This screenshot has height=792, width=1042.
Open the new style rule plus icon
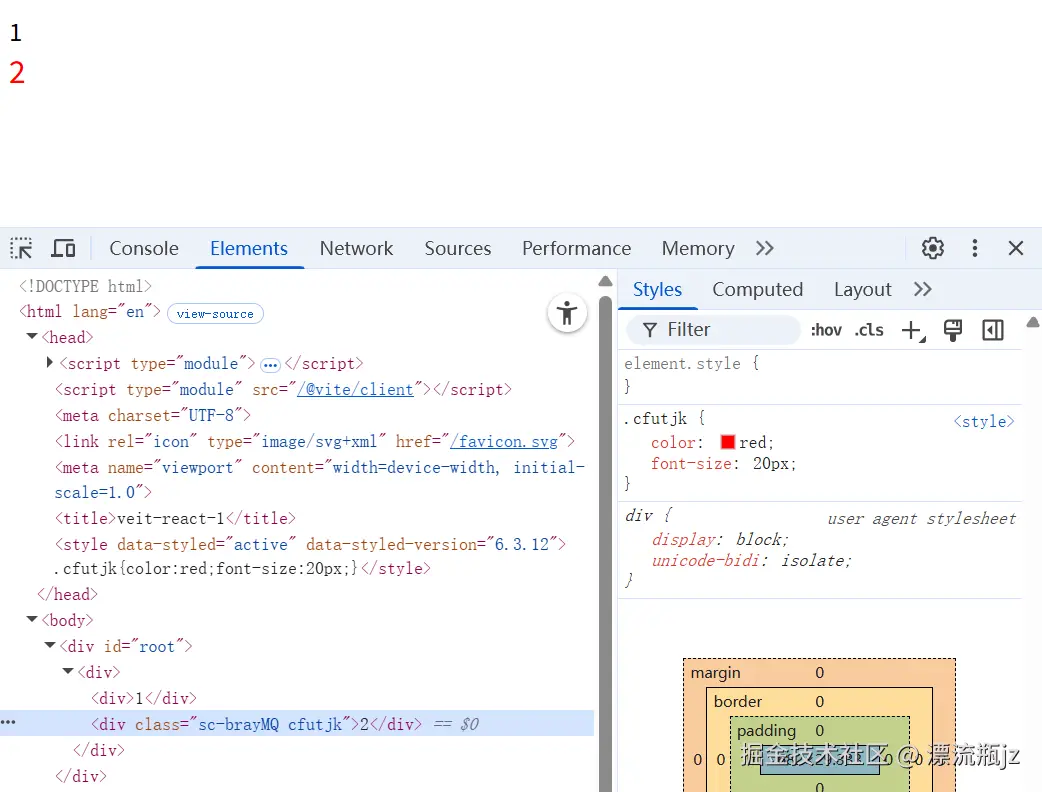tap(912, 329)
